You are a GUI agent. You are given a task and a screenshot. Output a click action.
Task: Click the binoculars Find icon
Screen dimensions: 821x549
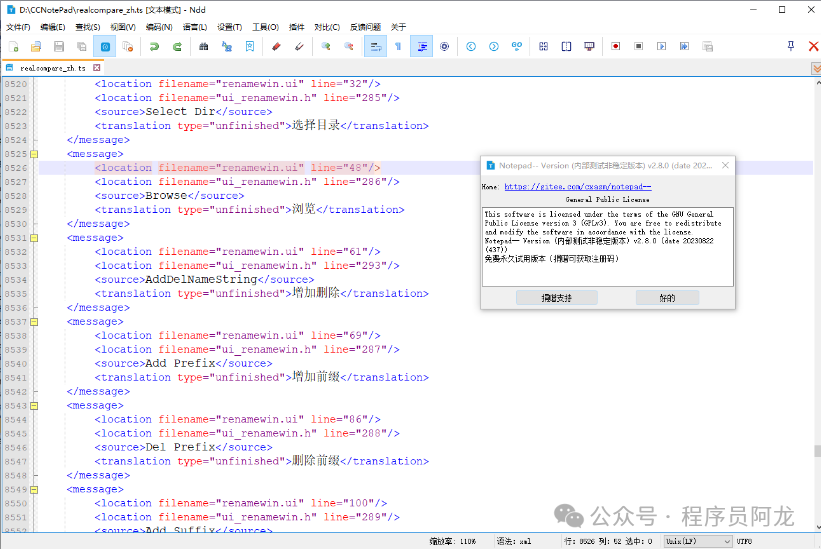click(x=204, y=46)
